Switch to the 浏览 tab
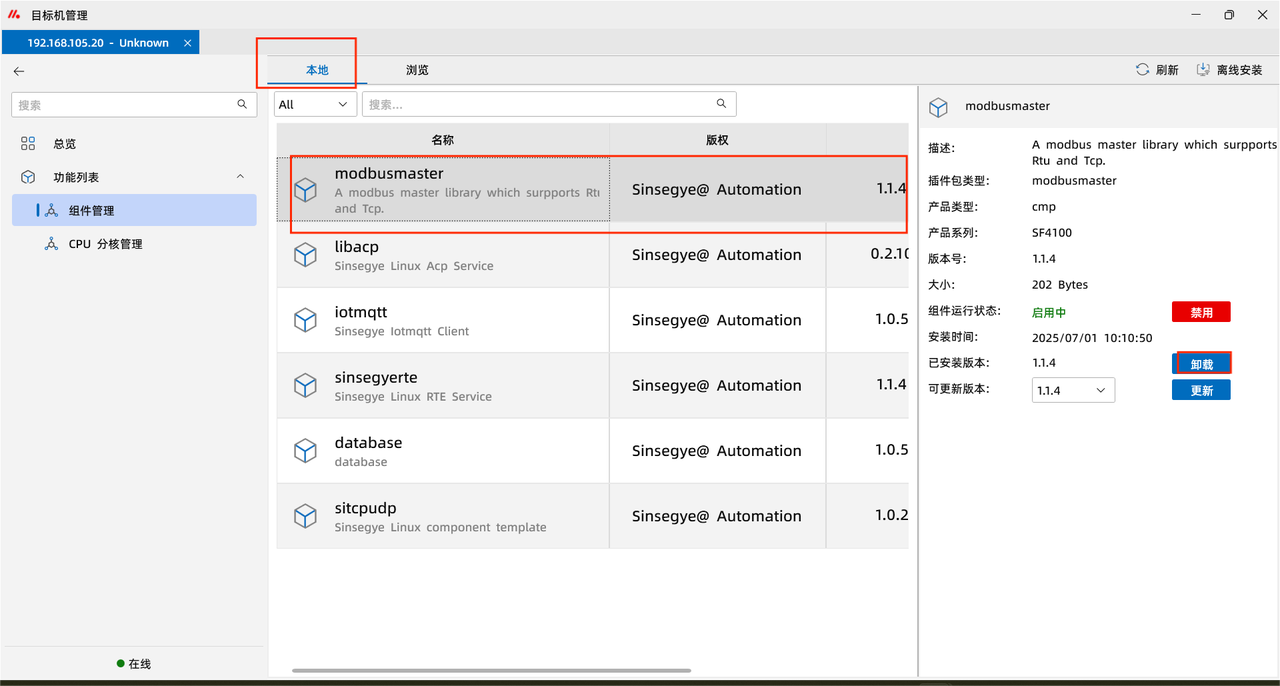Image resolution: width=1280 pixels, height=686 pixels. 417,70
